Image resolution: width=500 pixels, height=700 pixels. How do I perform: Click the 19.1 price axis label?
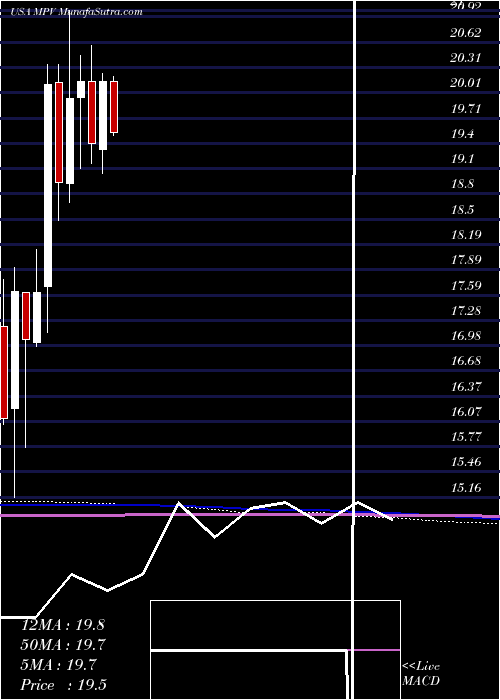coord(462,159)
